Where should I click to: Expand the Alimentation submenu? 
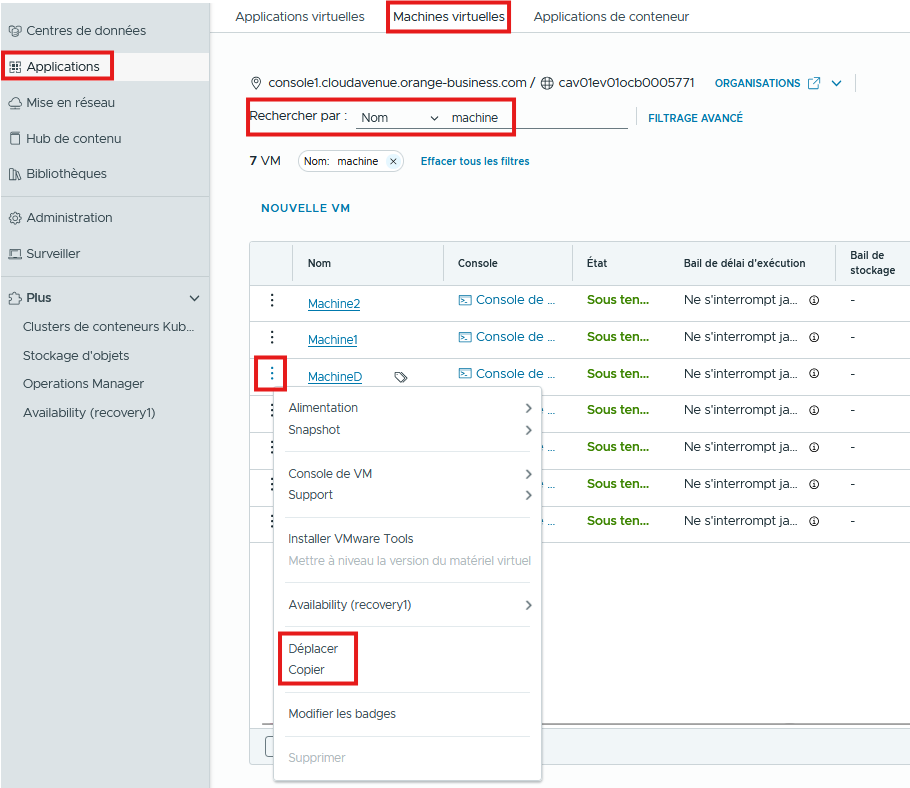pos(408,408)
